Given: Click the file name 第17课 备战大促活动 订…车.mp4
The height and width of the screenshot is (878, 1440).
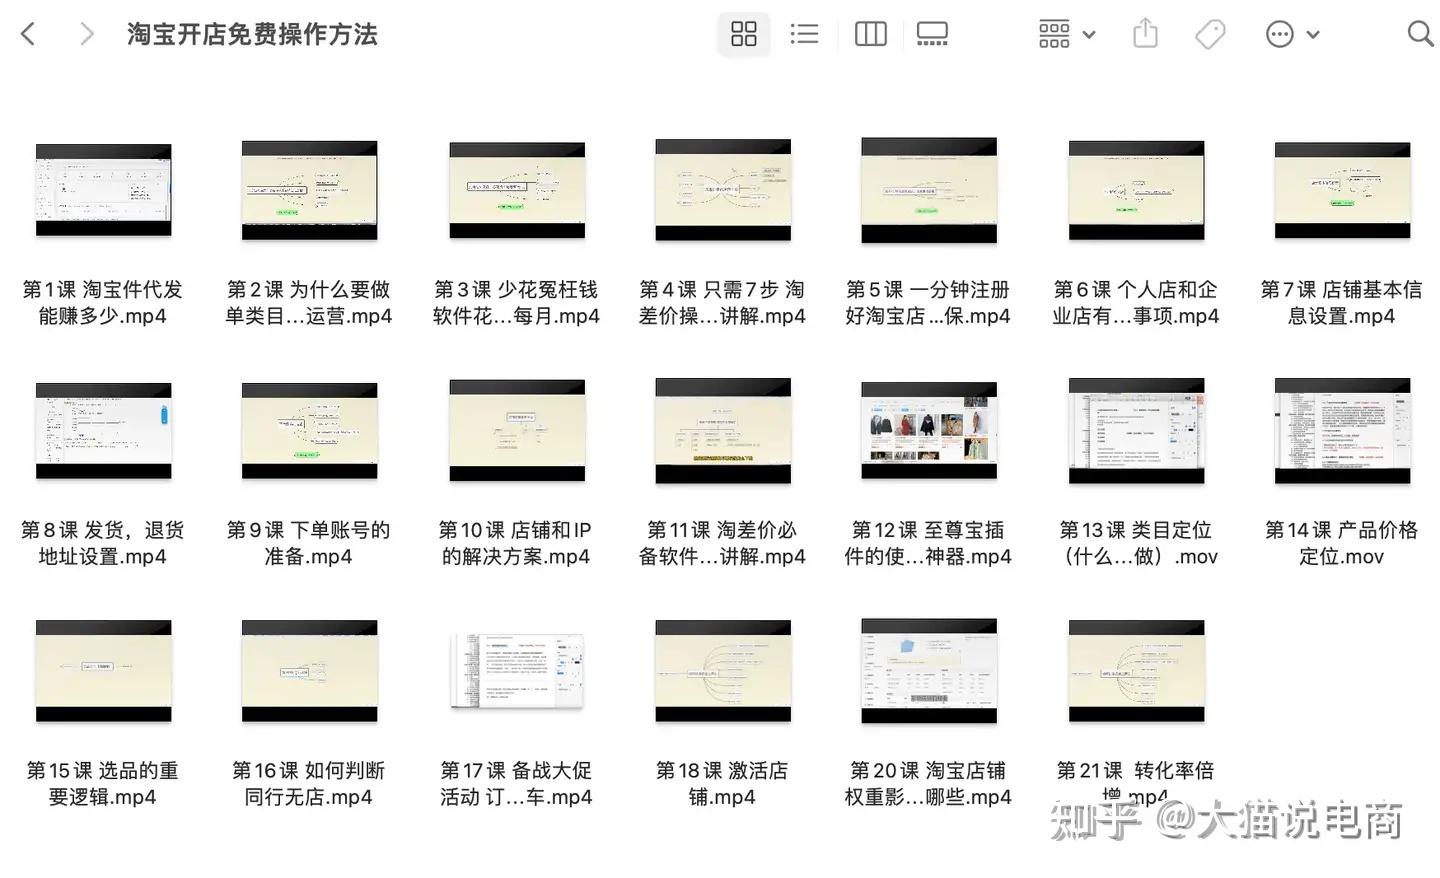Looking at the screenshot, I should (x=517, y=784).
